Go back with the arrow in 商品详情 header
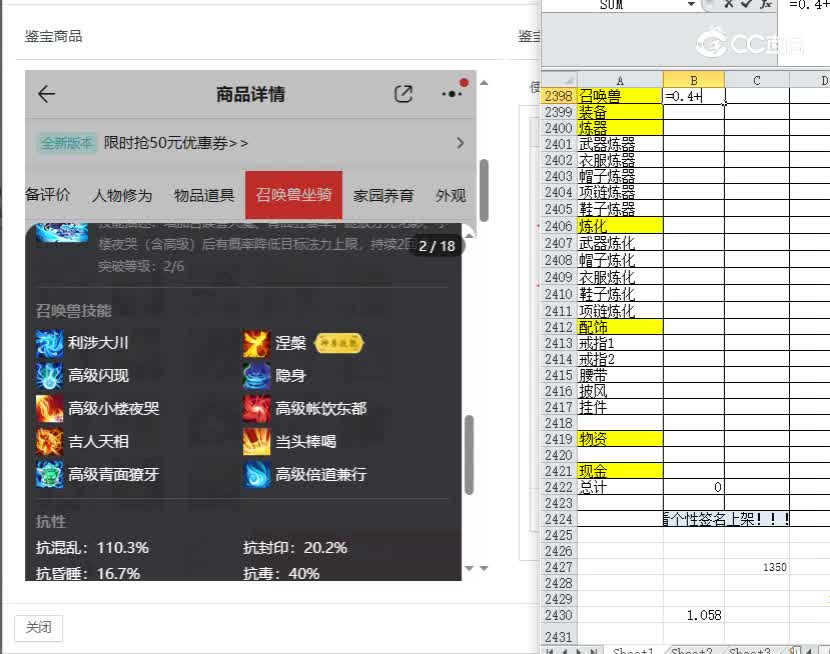The image size is (830, 654). click(47, 94)
